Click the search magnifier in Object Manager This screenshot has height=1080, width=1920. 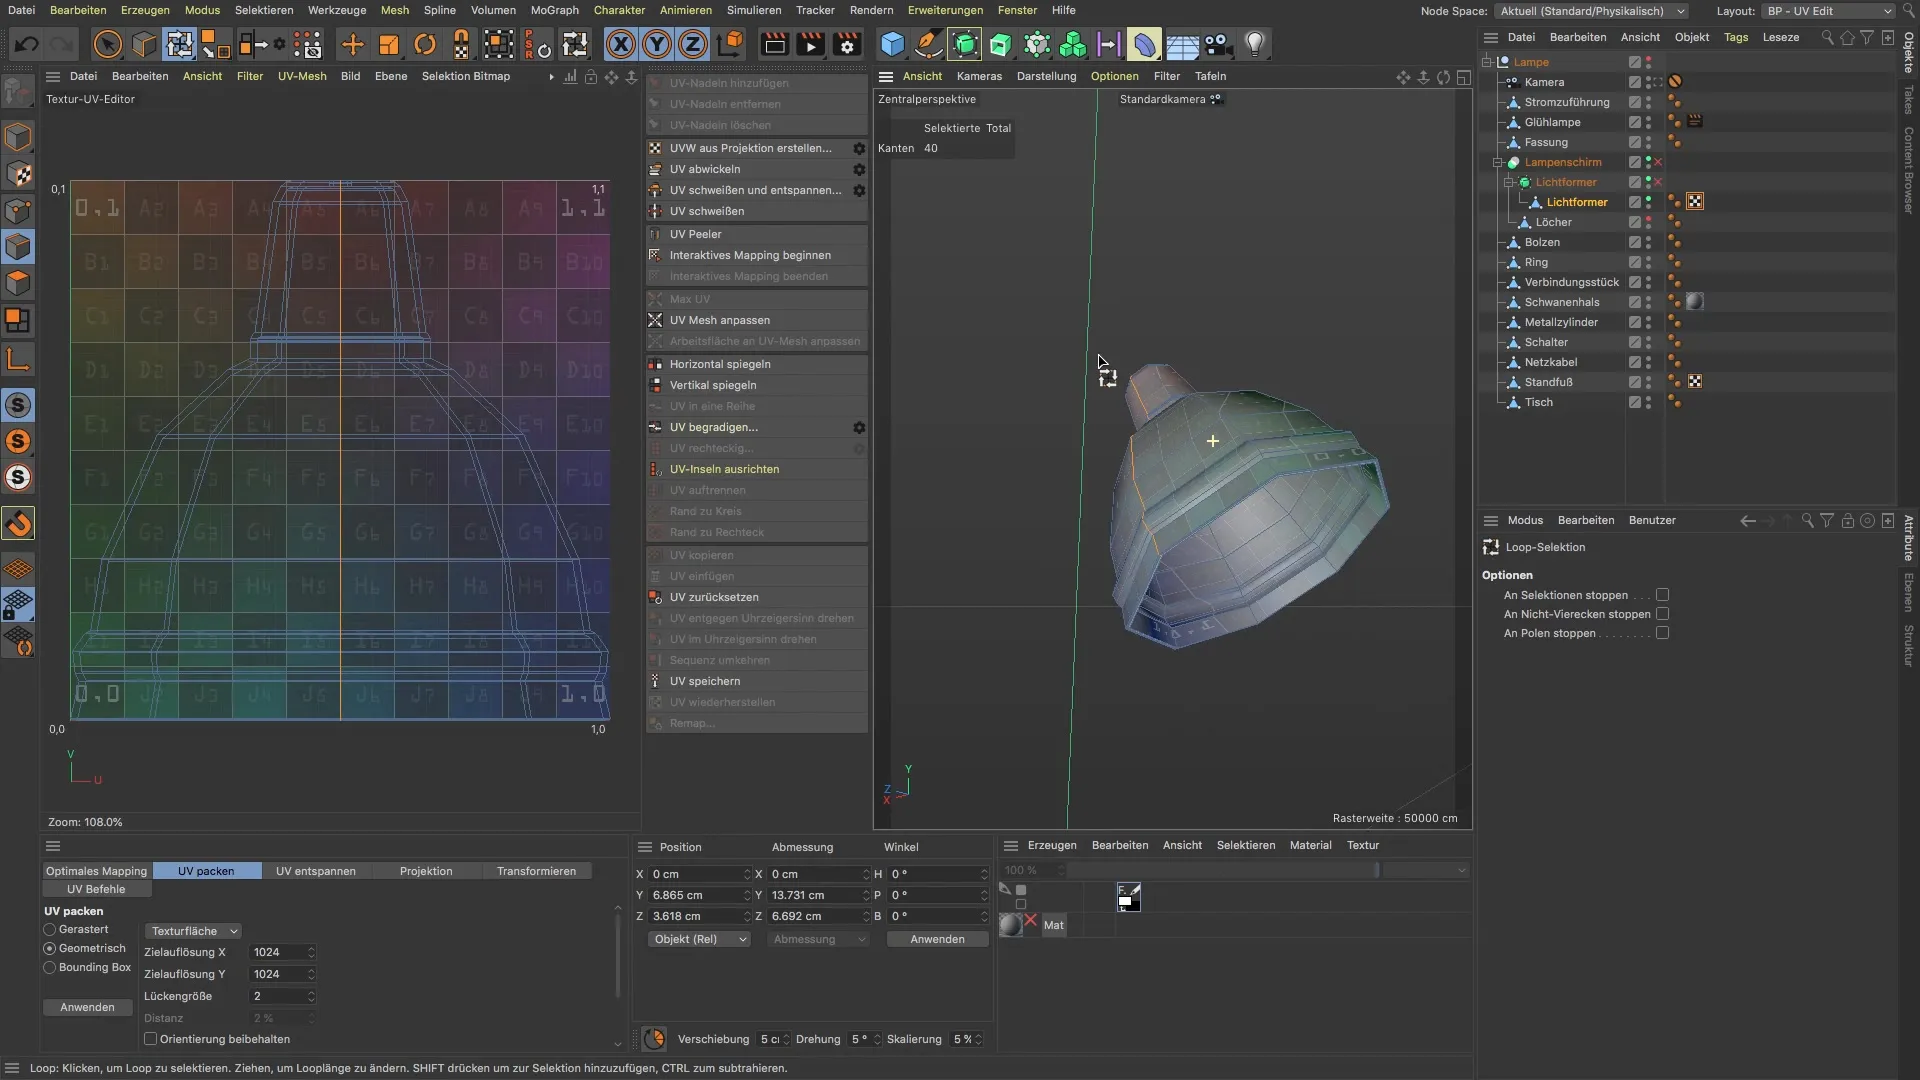(x=1827, y=37)
